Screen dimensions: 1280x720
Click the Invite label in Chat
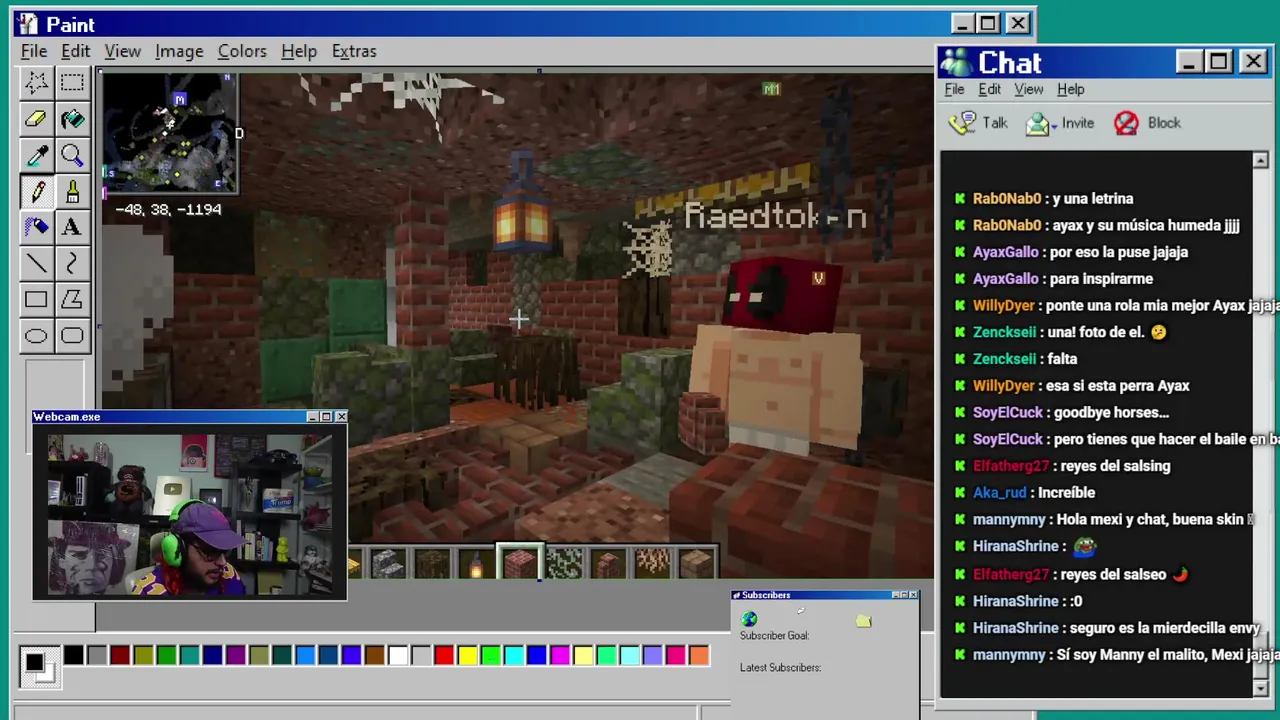pyautogui.click(x=1078, y=123)
